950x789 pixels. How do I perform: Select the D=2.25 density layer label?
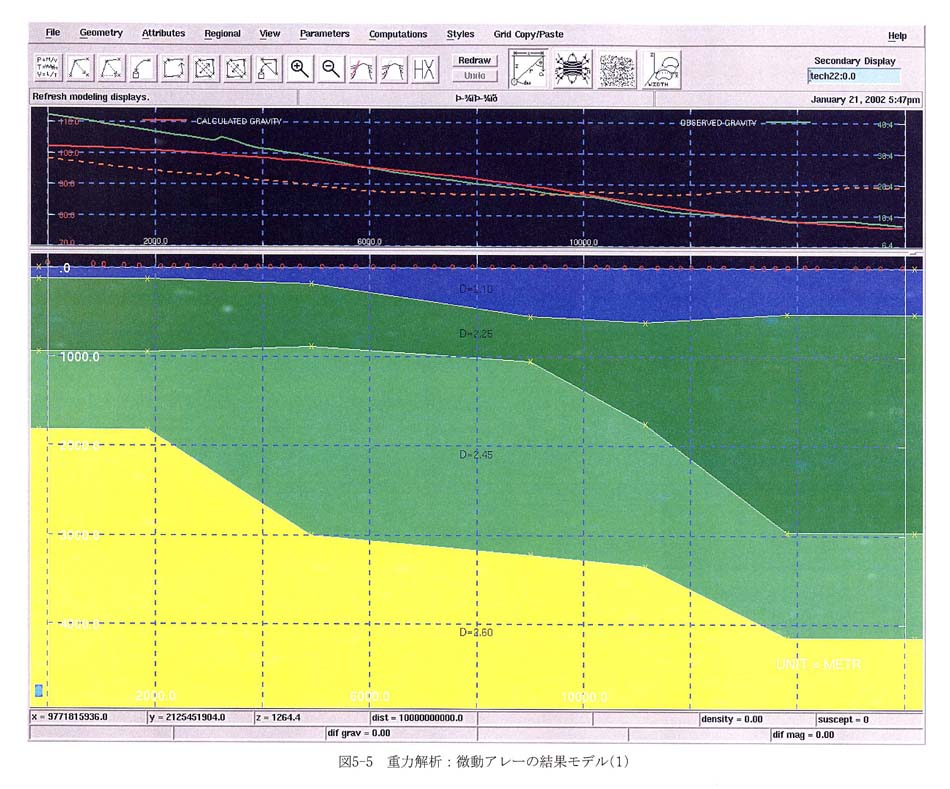pyautogui.click(x=476, y=333)
